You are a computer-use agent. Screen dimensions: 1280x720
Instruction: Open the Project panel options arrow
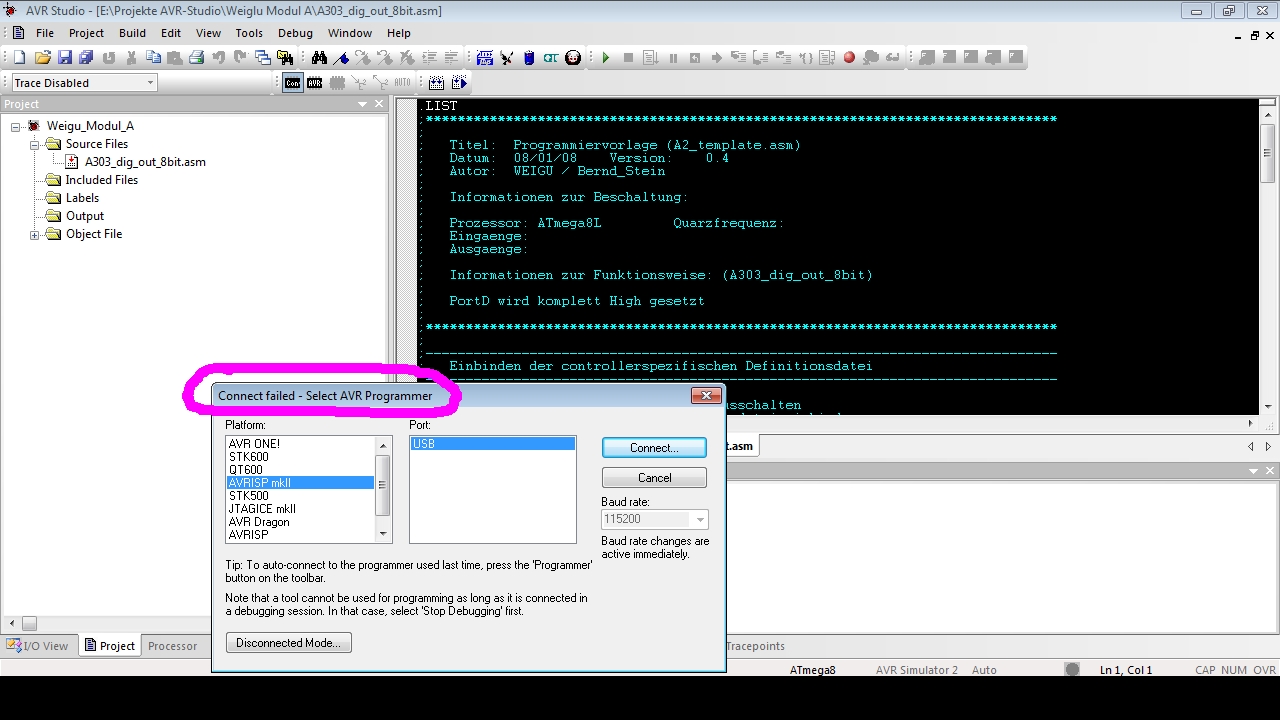pos(363,104)
